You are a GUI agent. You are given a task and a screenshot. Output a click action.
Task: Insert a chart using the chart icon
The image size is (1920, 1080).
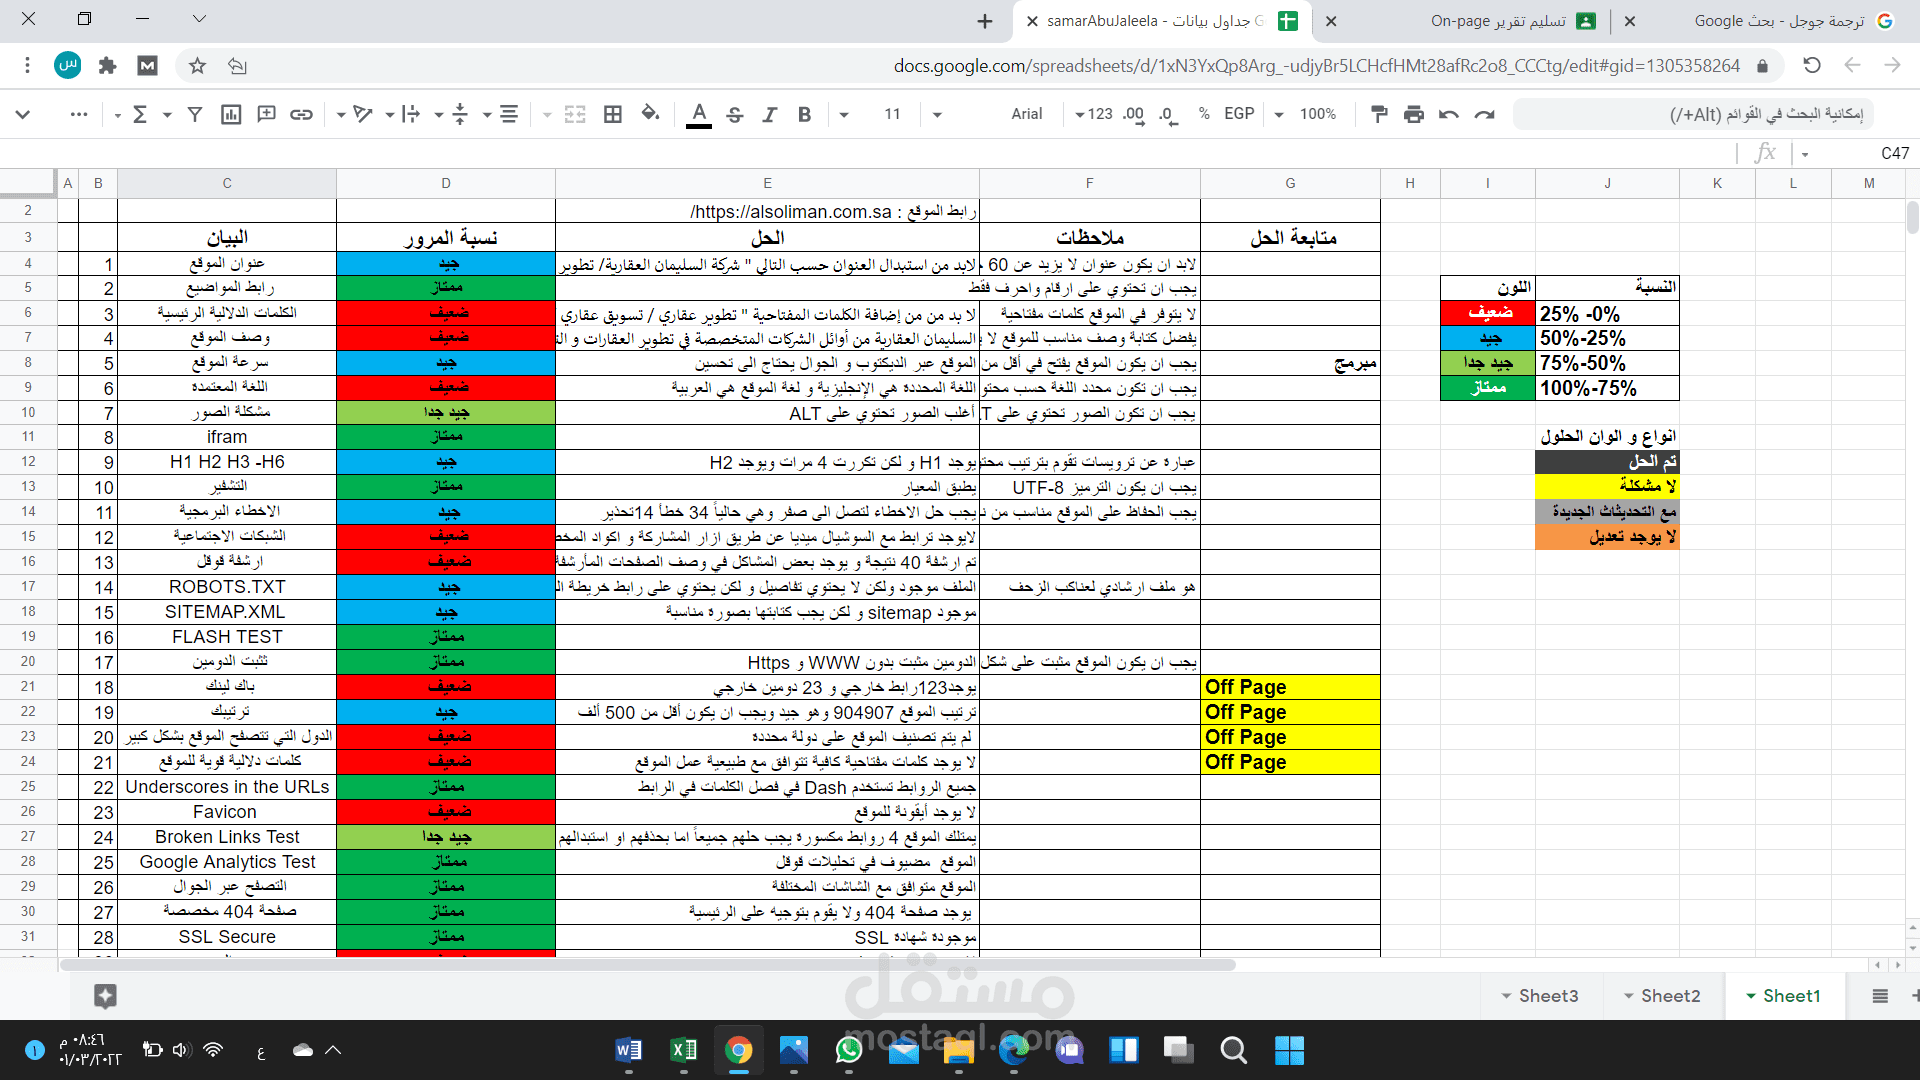point(231,114)
